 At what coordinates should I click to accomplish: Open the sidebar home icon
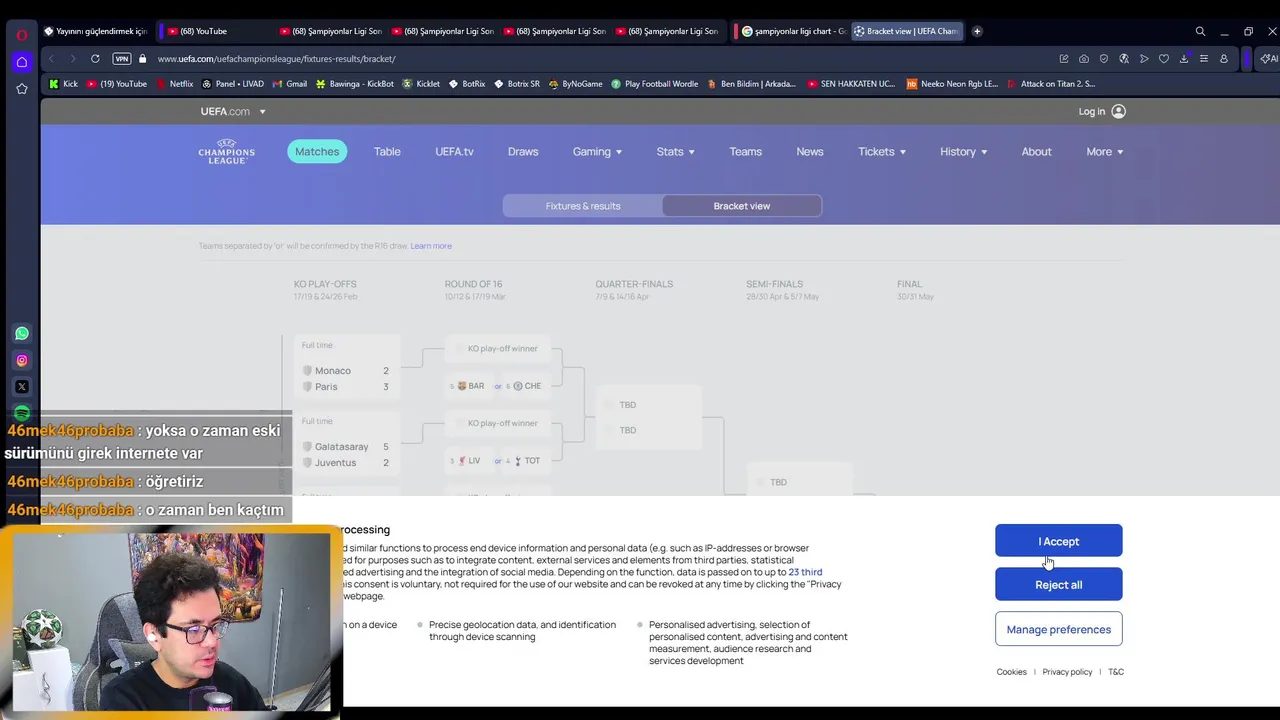[22, 62]
